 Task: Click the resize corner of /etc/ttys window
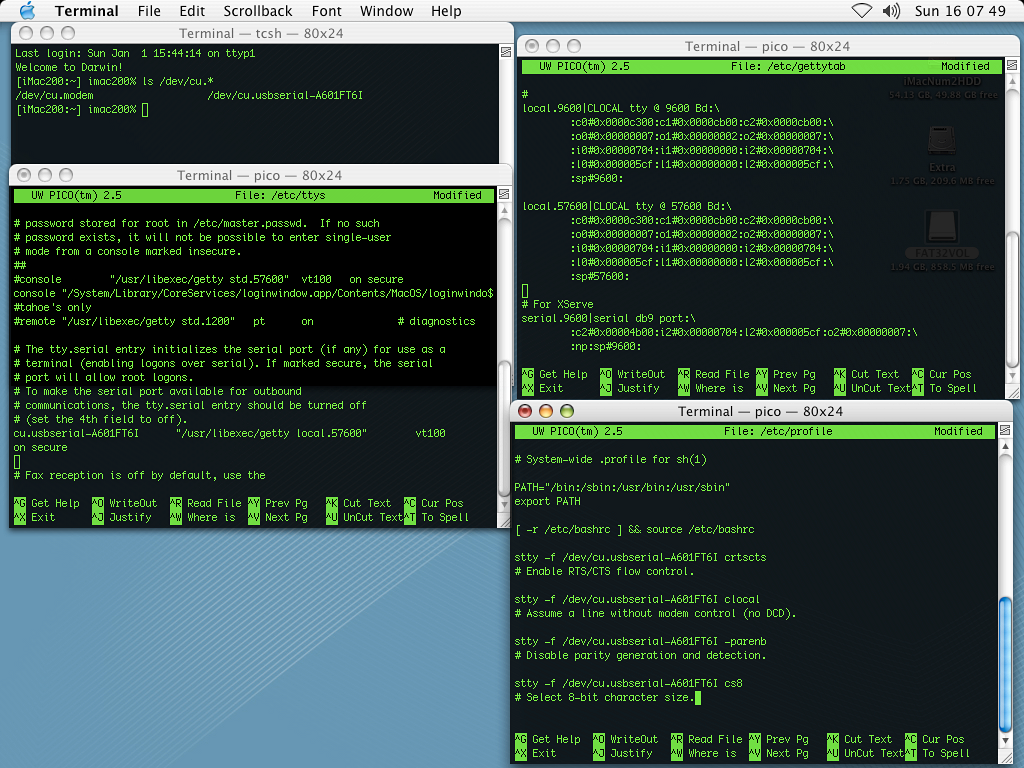[504, 521]
